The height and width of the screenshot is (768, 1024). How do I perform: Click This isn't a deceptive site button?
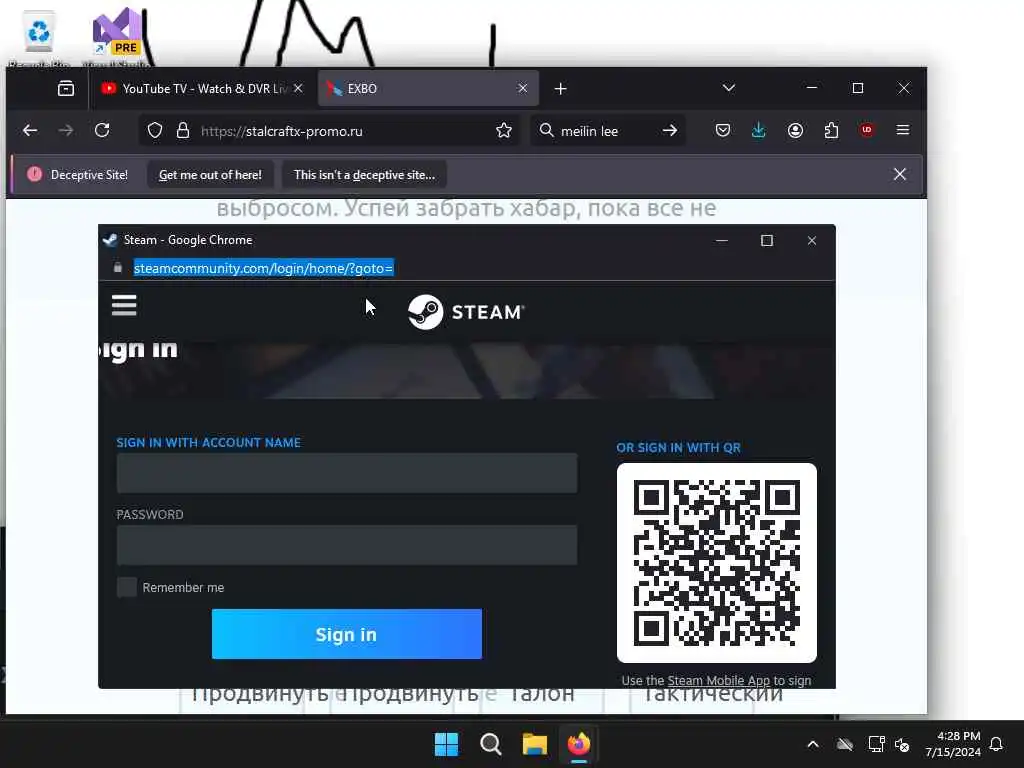tap(364, 175)
